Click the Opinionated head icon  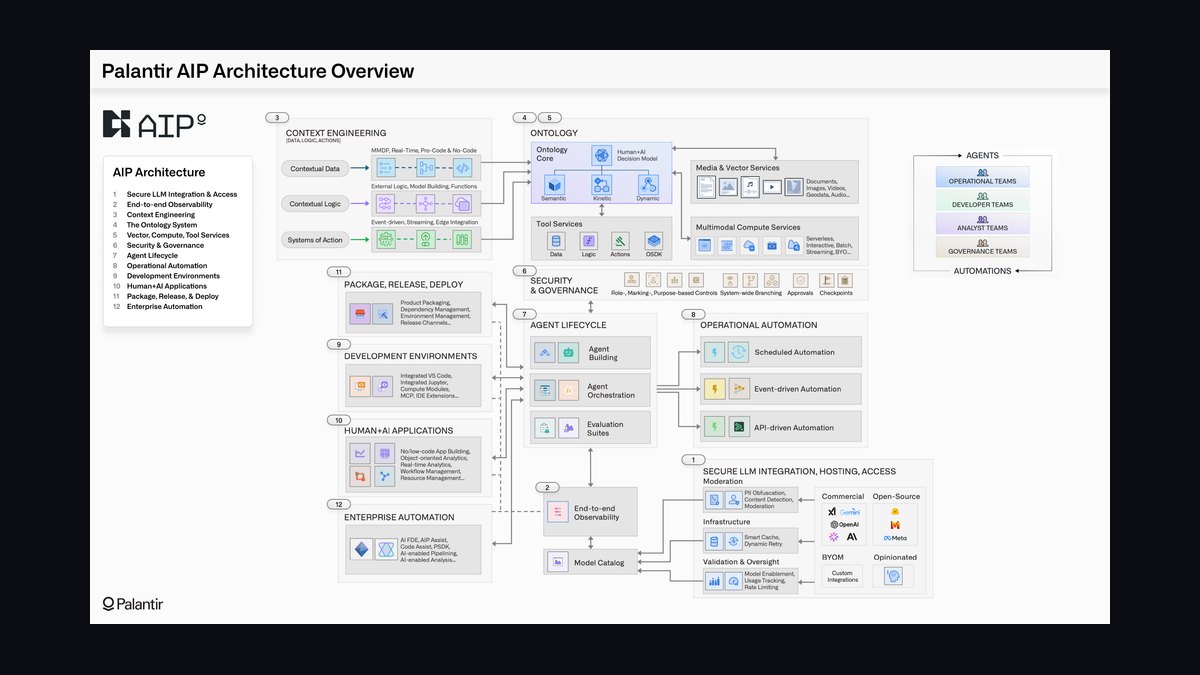[894, 576]
